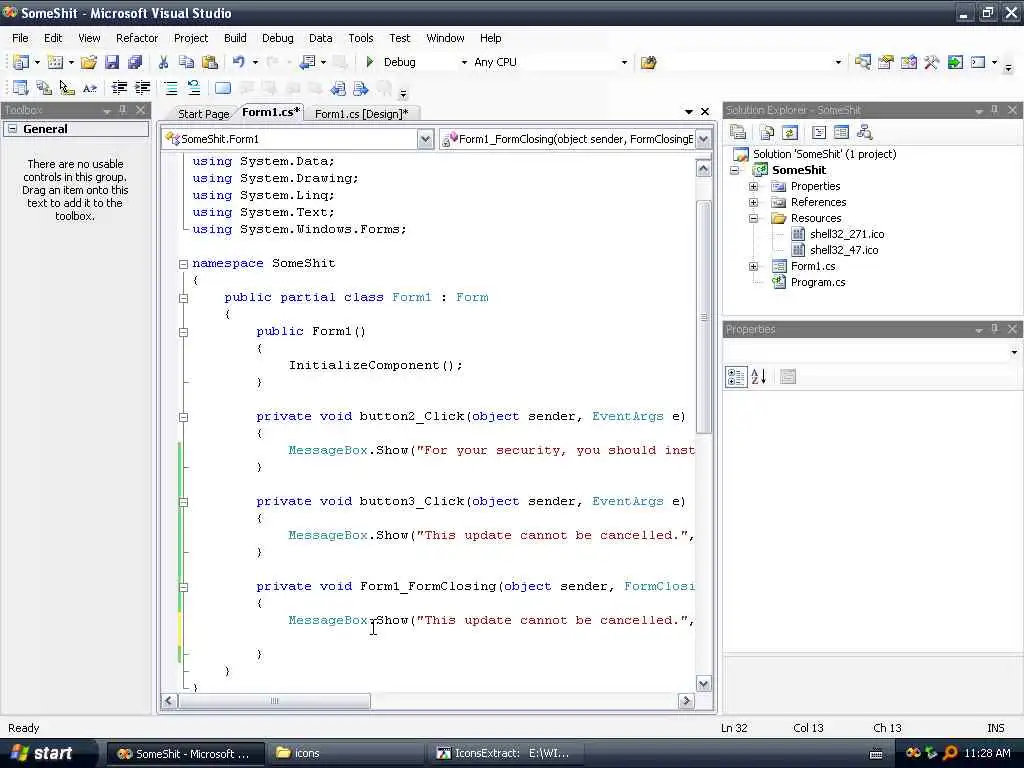Expand the Form1.cs node
The height and width of the screenshot is (768, 1024).
click(754, 266)
